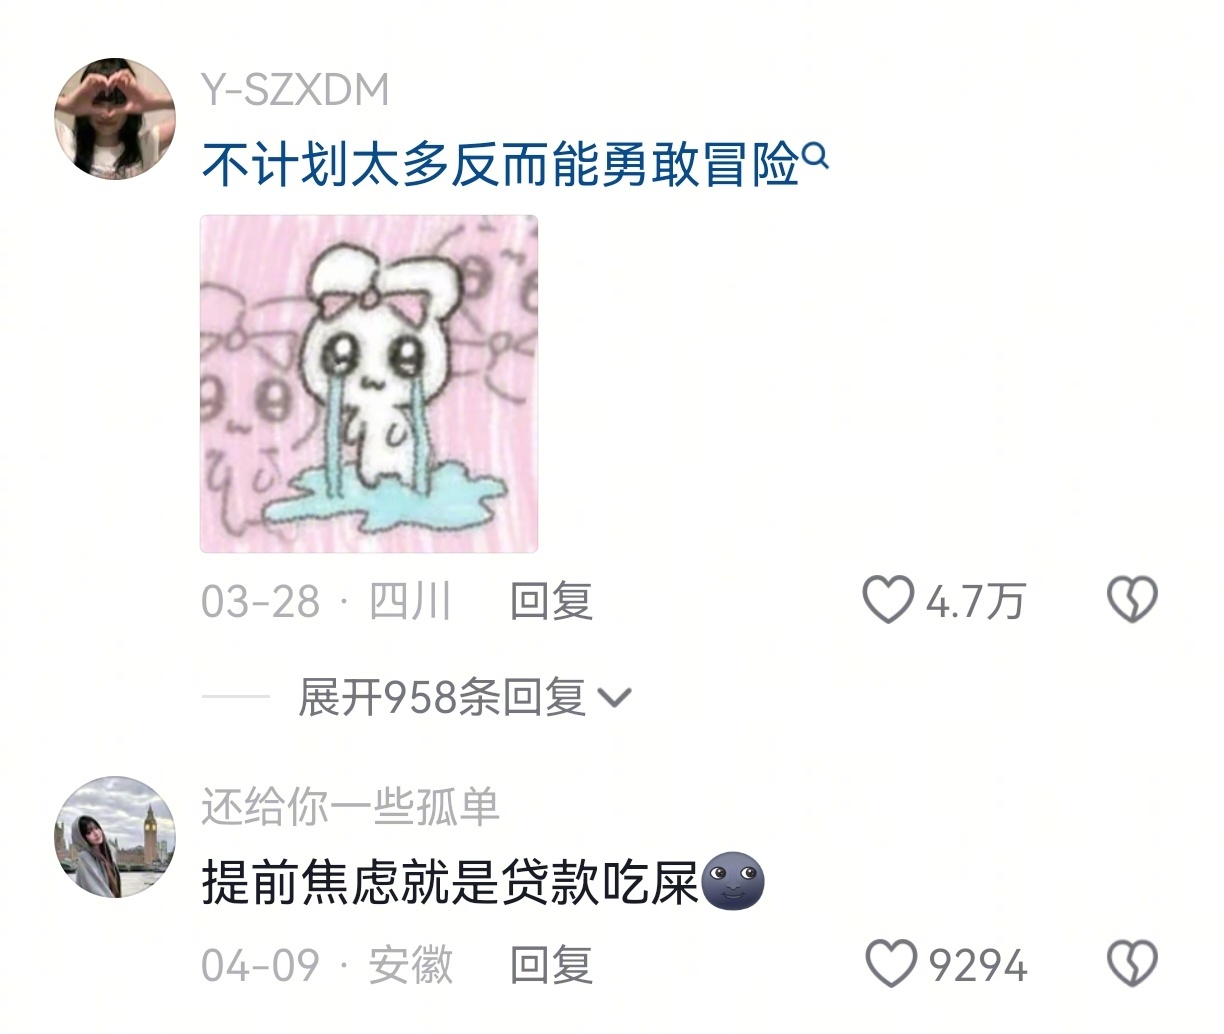Tap the magnifier icon after 勇敢冒险
This screenshot has width=1224, height=1034.
(x=816, y=156)
